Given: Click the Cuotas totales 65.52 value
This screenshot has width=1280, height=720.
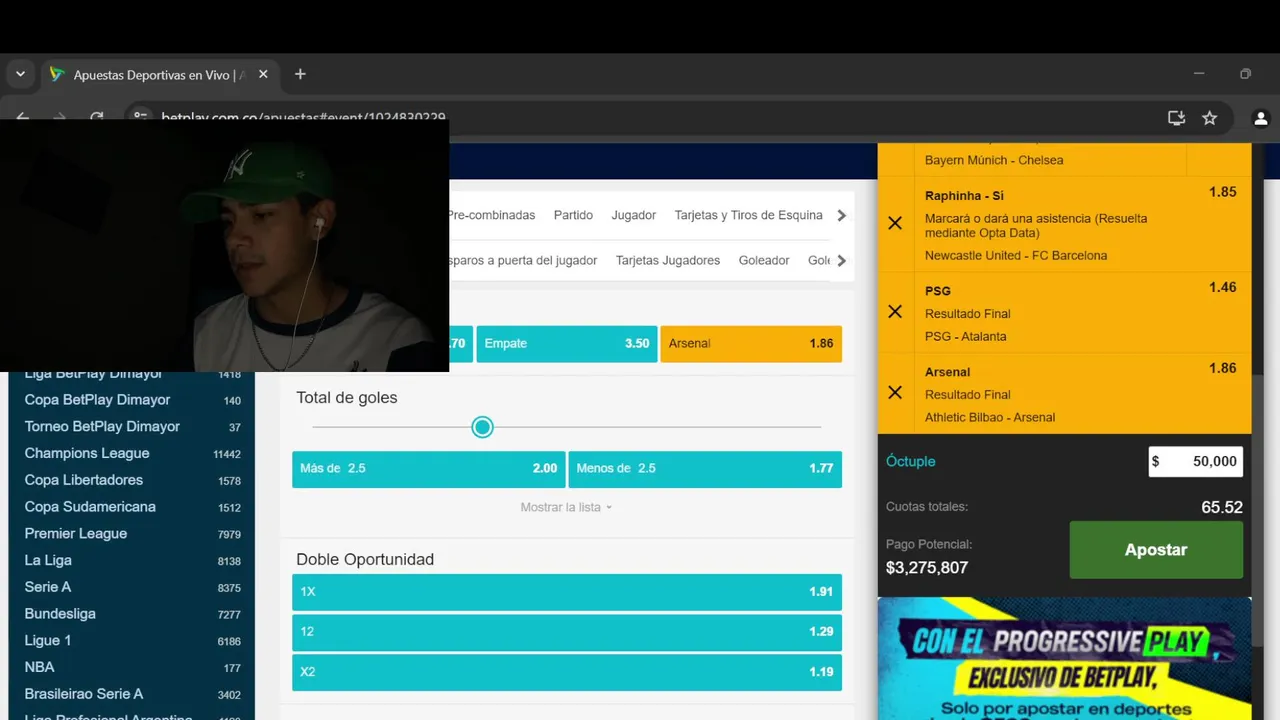Looking at the screenshot, I should point(1222,508).
